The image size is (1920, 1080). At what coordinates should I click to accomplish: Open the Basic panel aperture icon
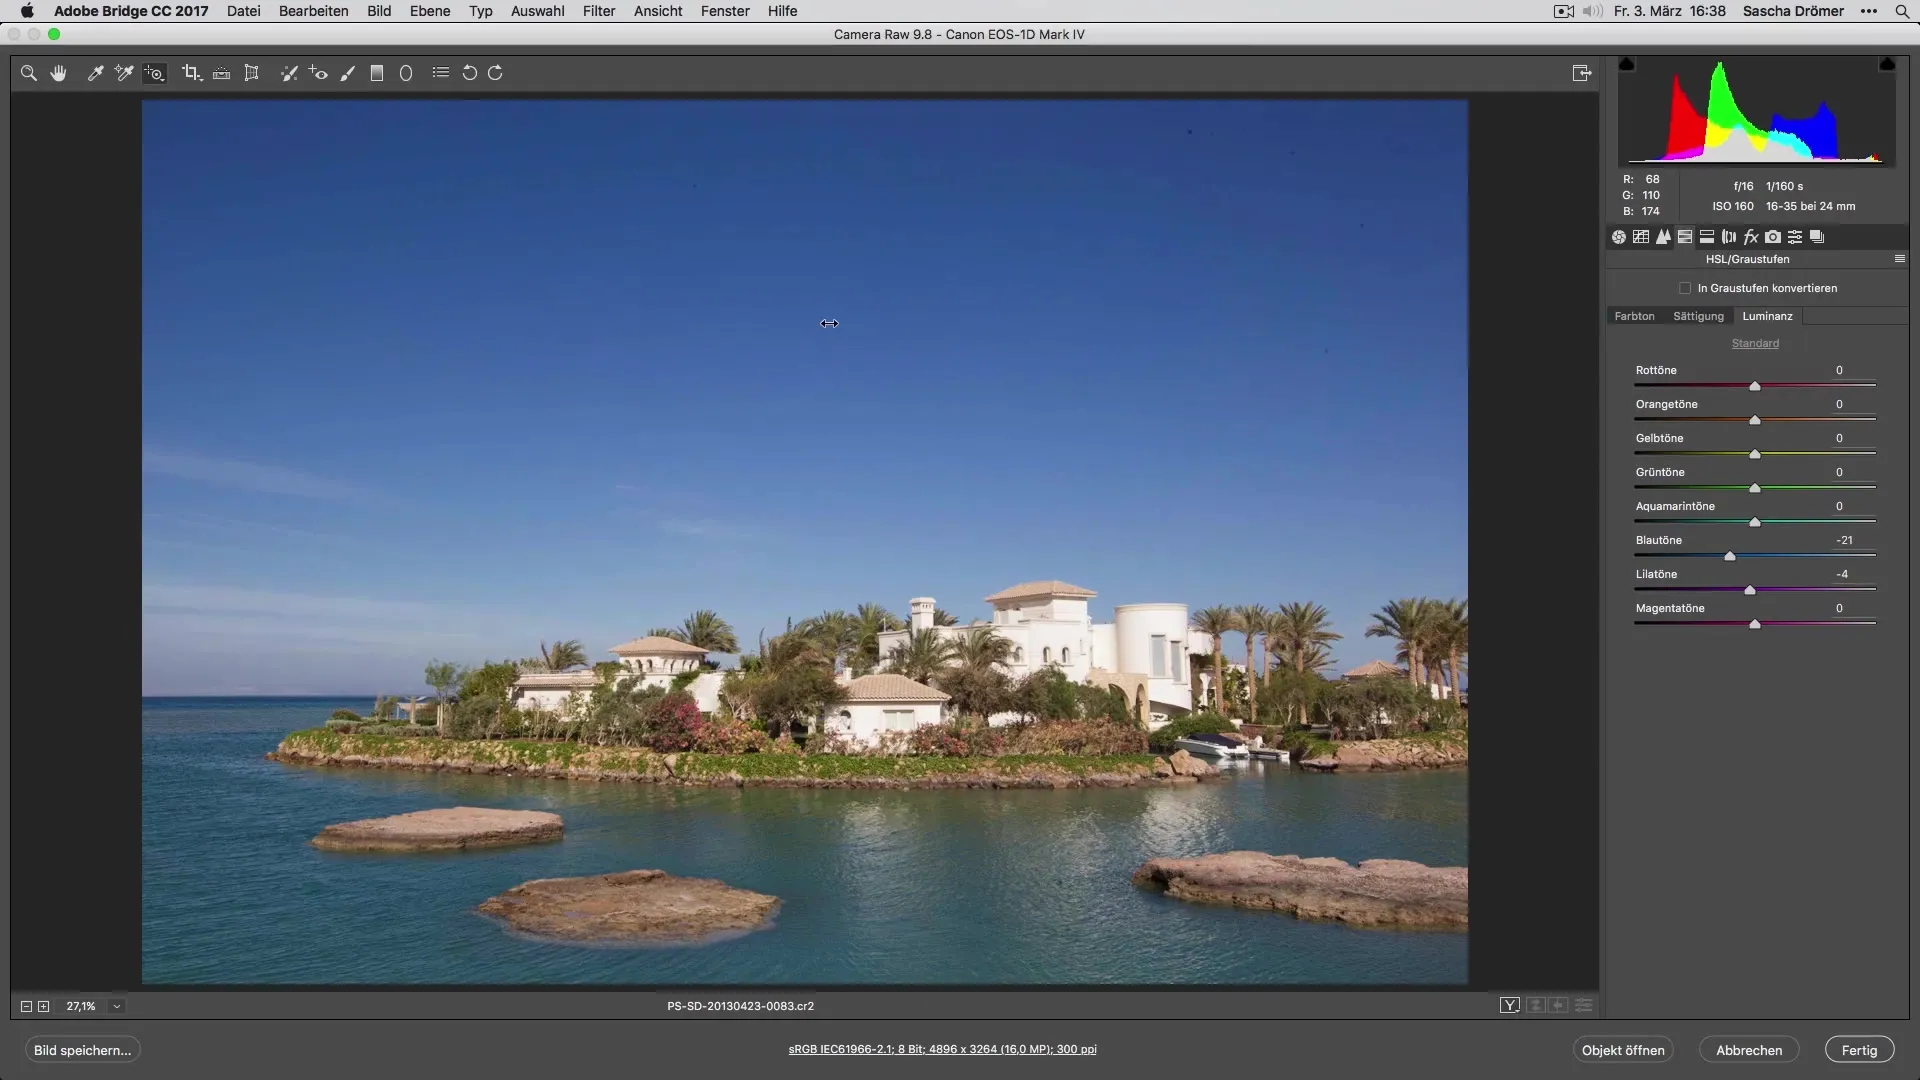1619,237
